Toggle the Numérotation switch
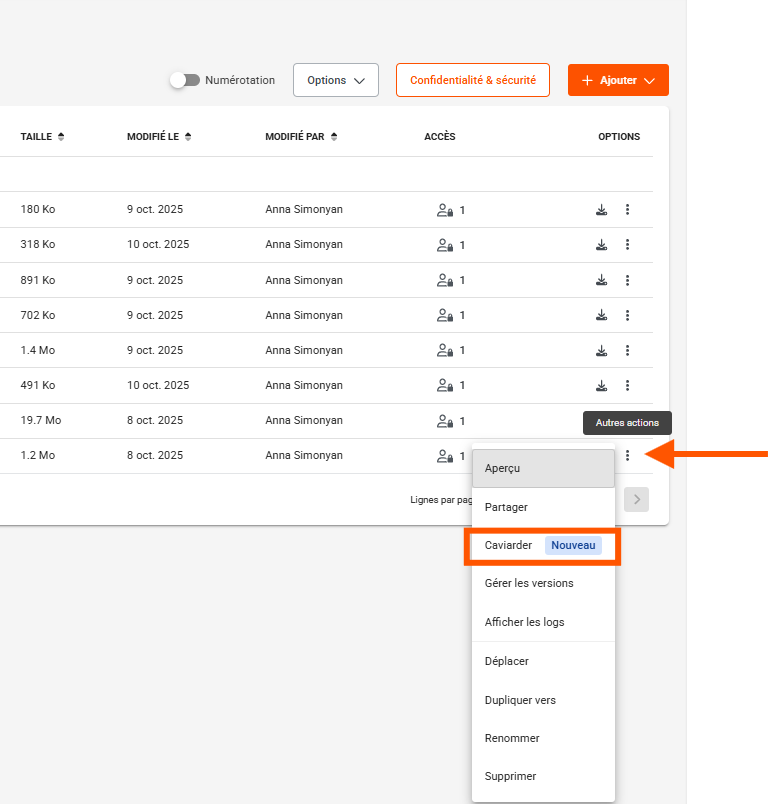769x804 pixels. point(184,80)
